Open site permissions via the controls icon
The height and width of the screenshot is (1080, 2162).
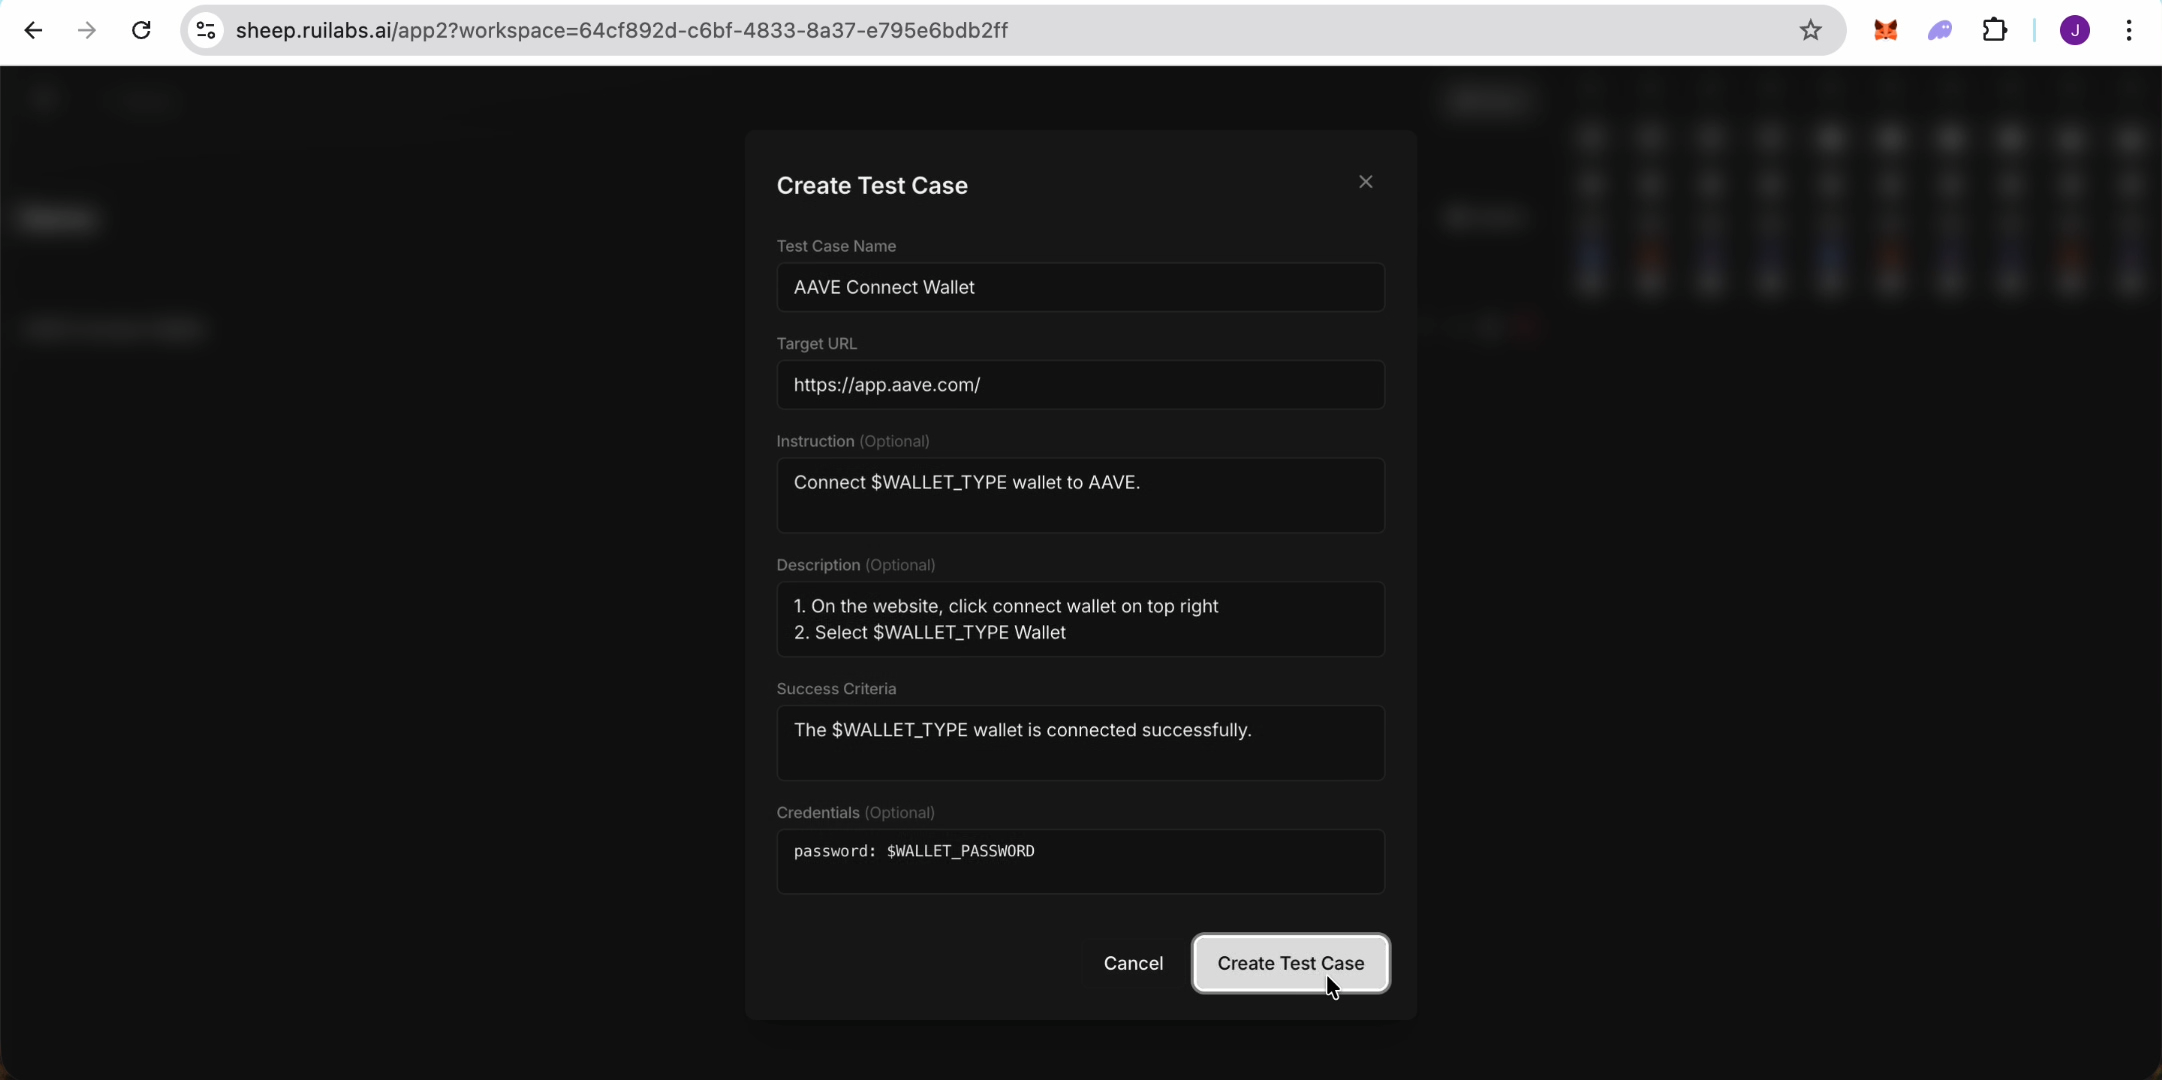(204, 29)
